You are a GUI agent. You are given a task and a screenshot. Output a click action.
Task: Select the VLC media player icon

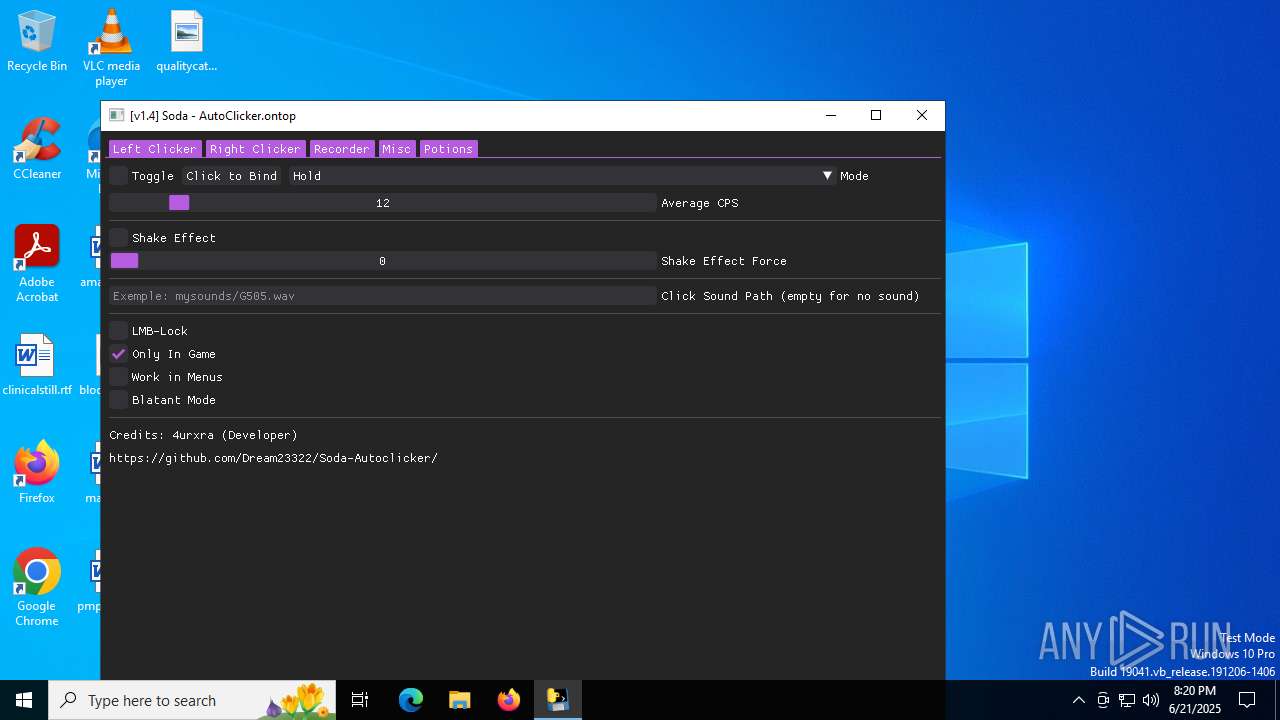(x=111, y=48)
